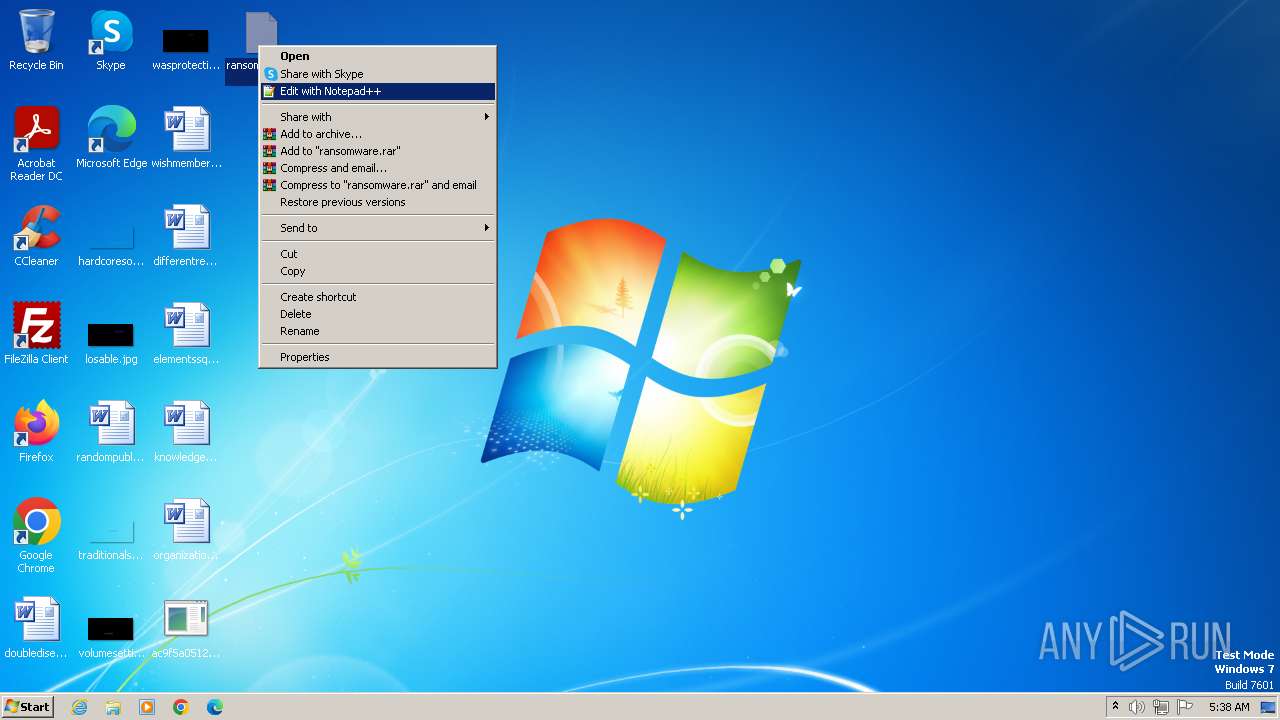The height and width of the screenshot is (720, 1280).
Task: Open Windows Explorer from the taskbar
Action: pos(113,707)
